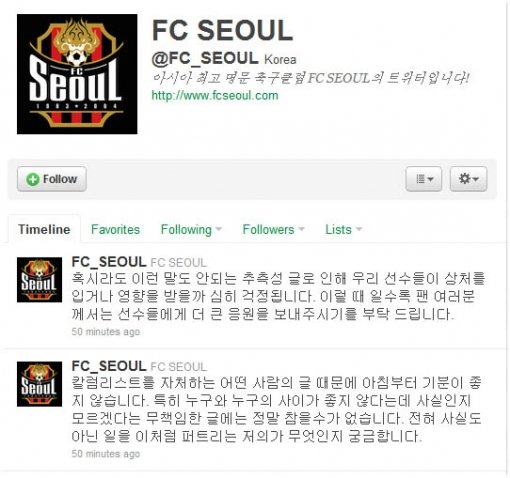The width and height of the screenshot is (510, 478).
Task: Select the Timeline tab
Action: [x=44, y=229]
